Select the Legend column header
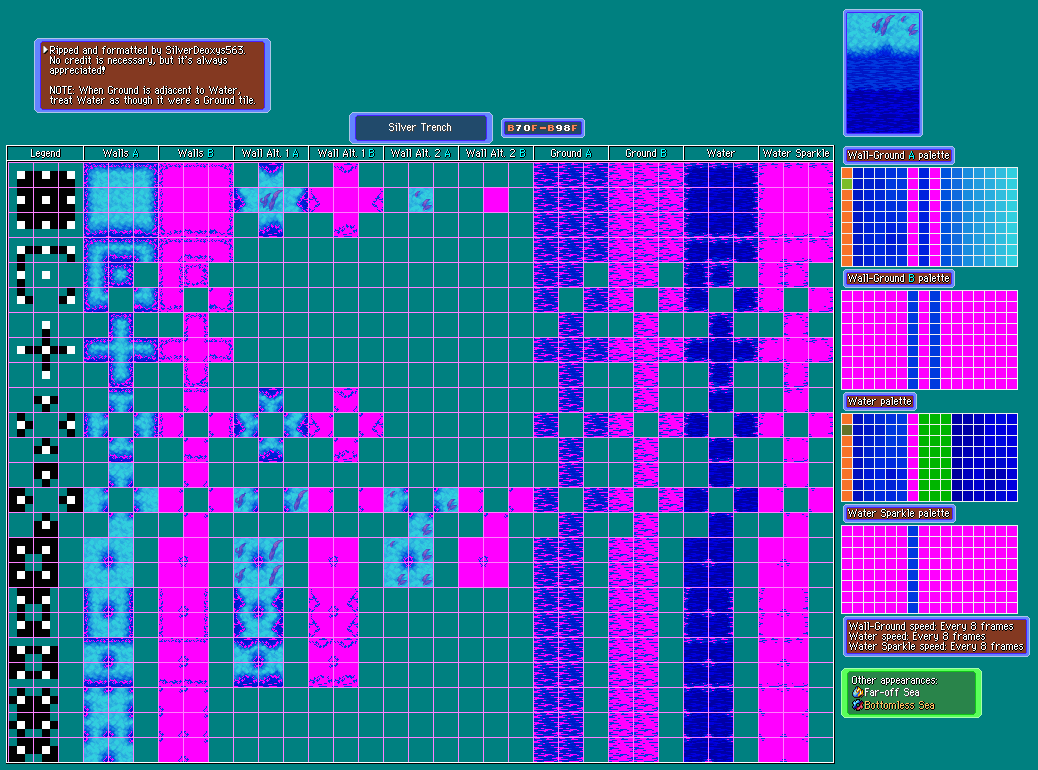The width and height of the screenshot is (1038, 770). [x=45, y=153]
